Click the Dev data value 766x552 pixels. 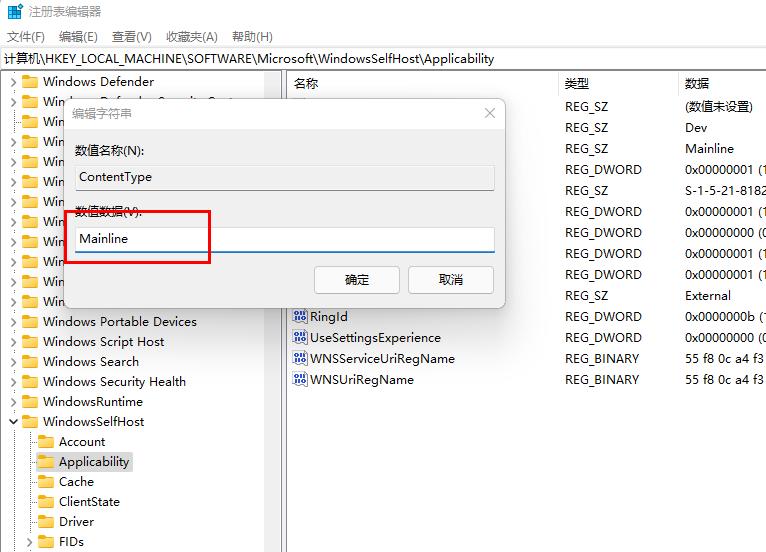(696, 128)
